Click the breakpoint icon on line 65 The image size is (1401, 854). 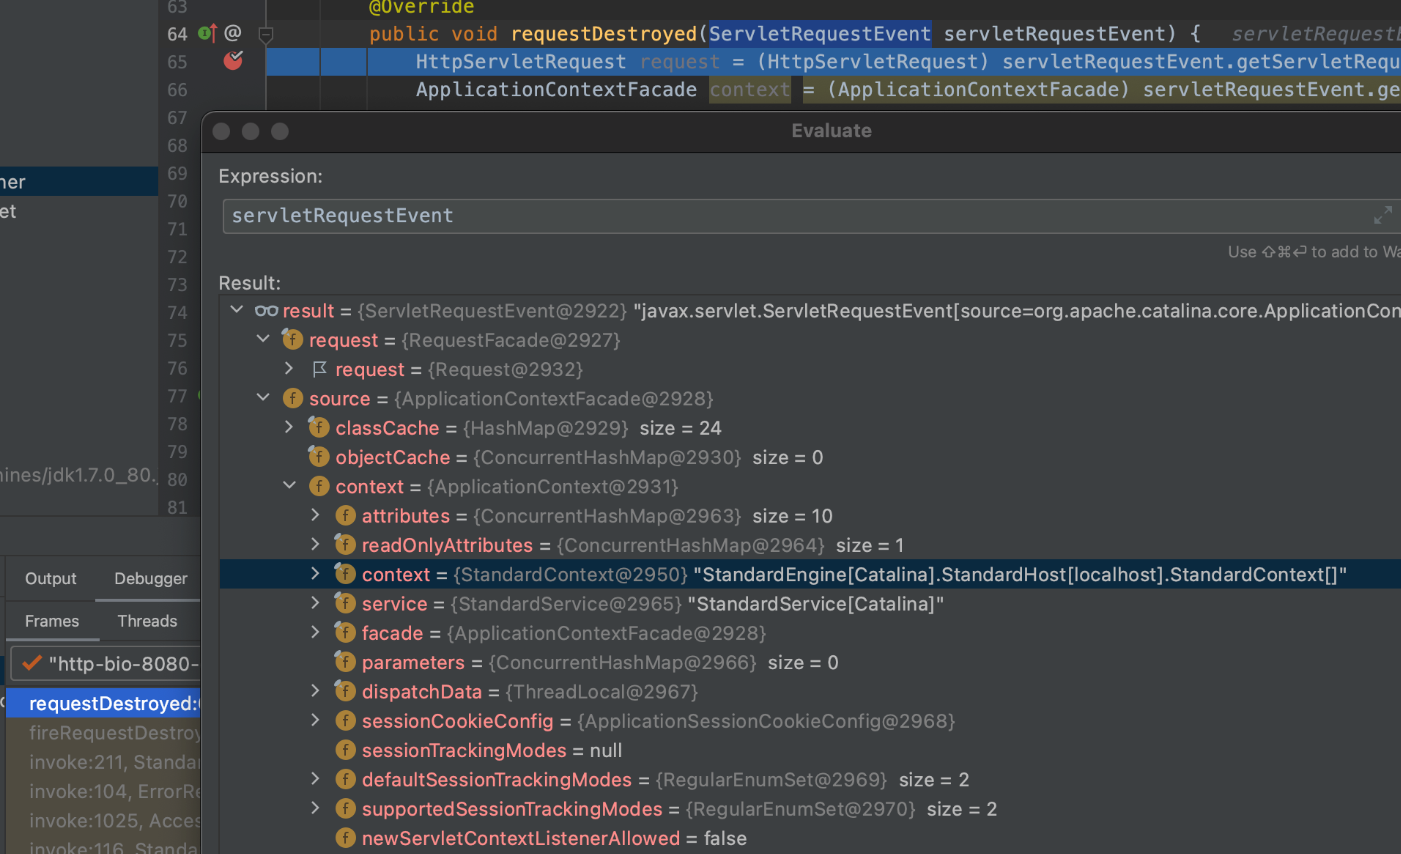(233, 61)
